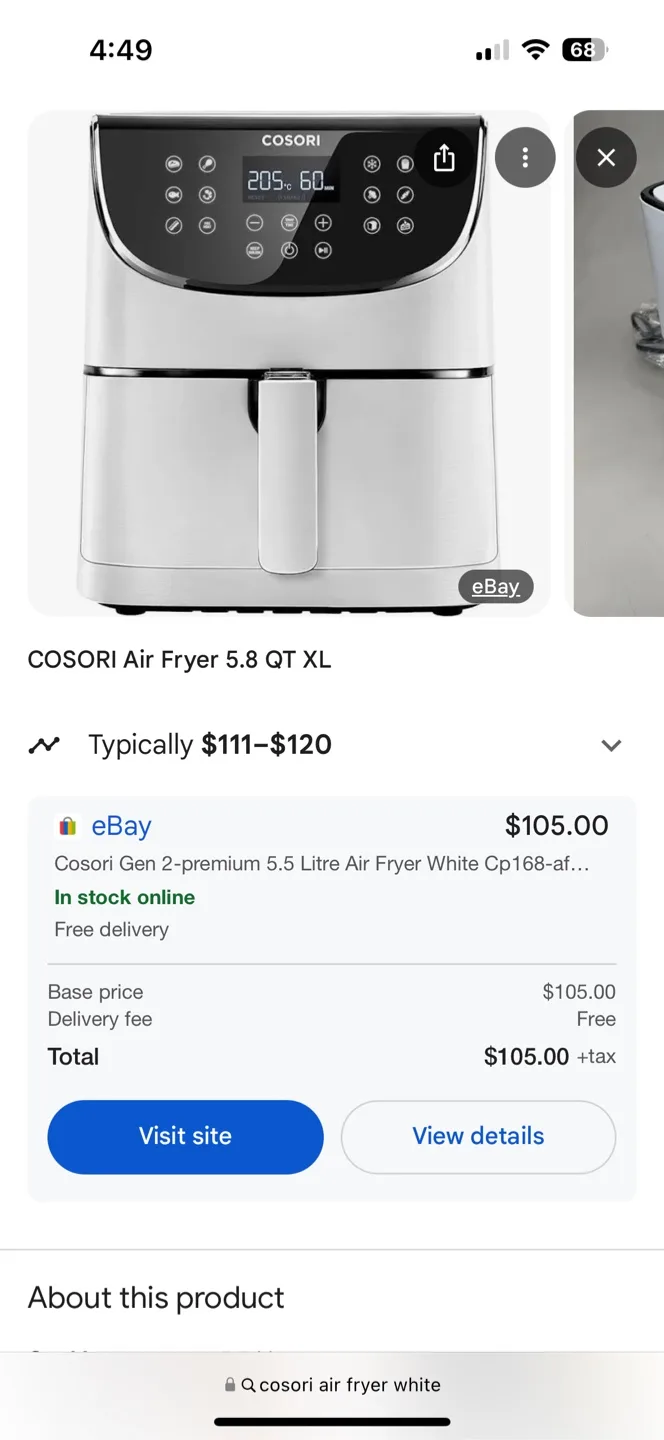Open the About this product section

pos(156,1297)
